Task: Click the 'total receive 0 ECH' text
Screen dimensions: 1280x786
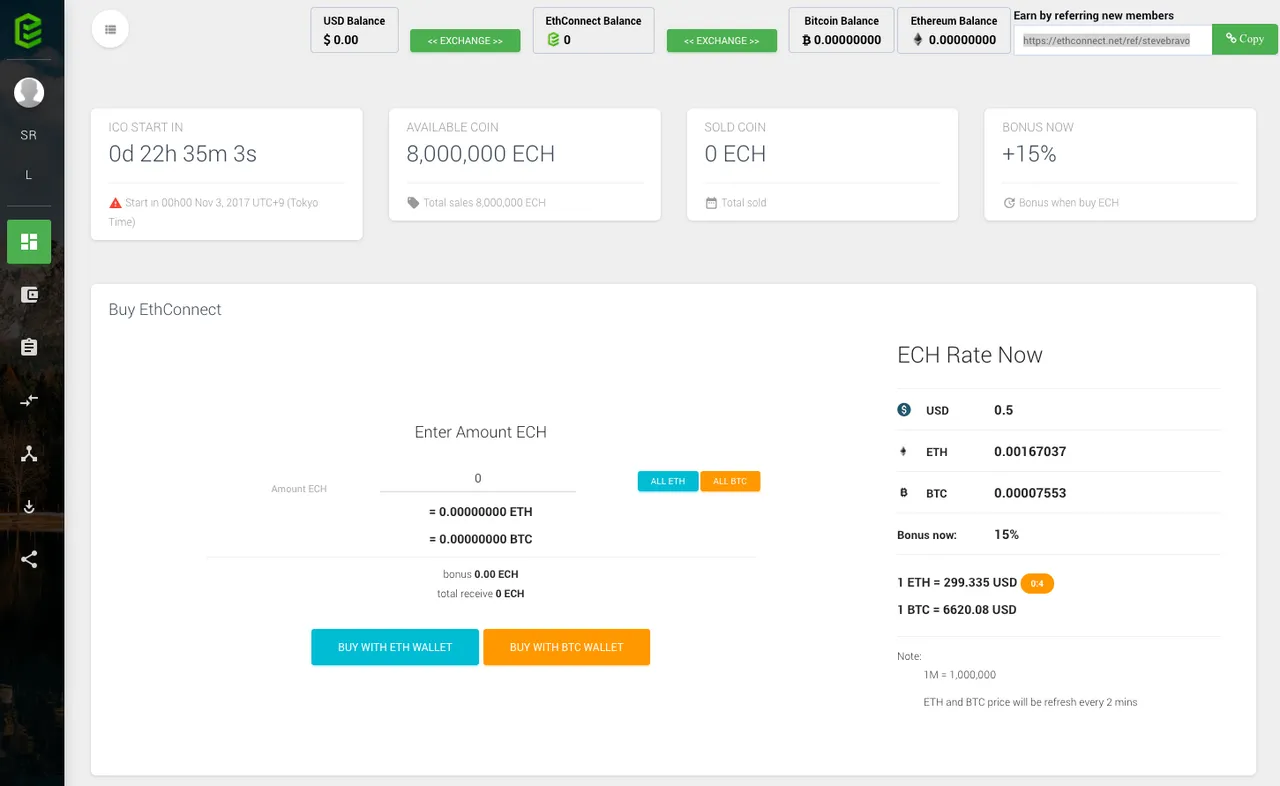Action: point(480,594)
